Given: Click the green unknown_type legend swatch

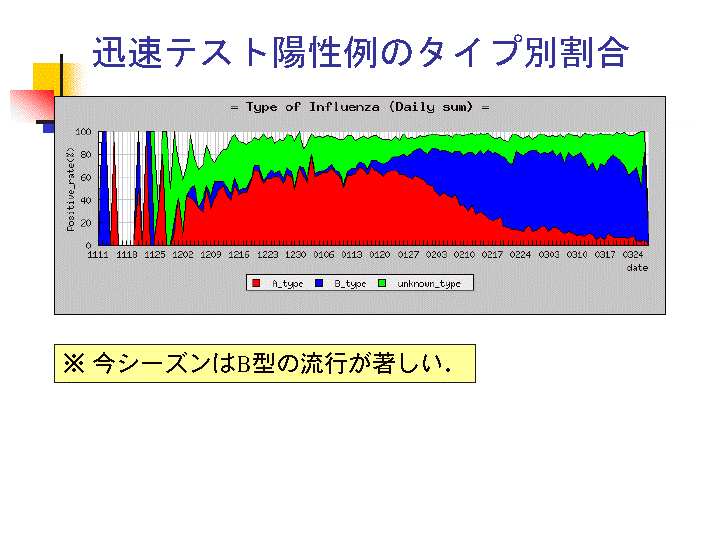Looking at the screenshot, I should point(382,284).
